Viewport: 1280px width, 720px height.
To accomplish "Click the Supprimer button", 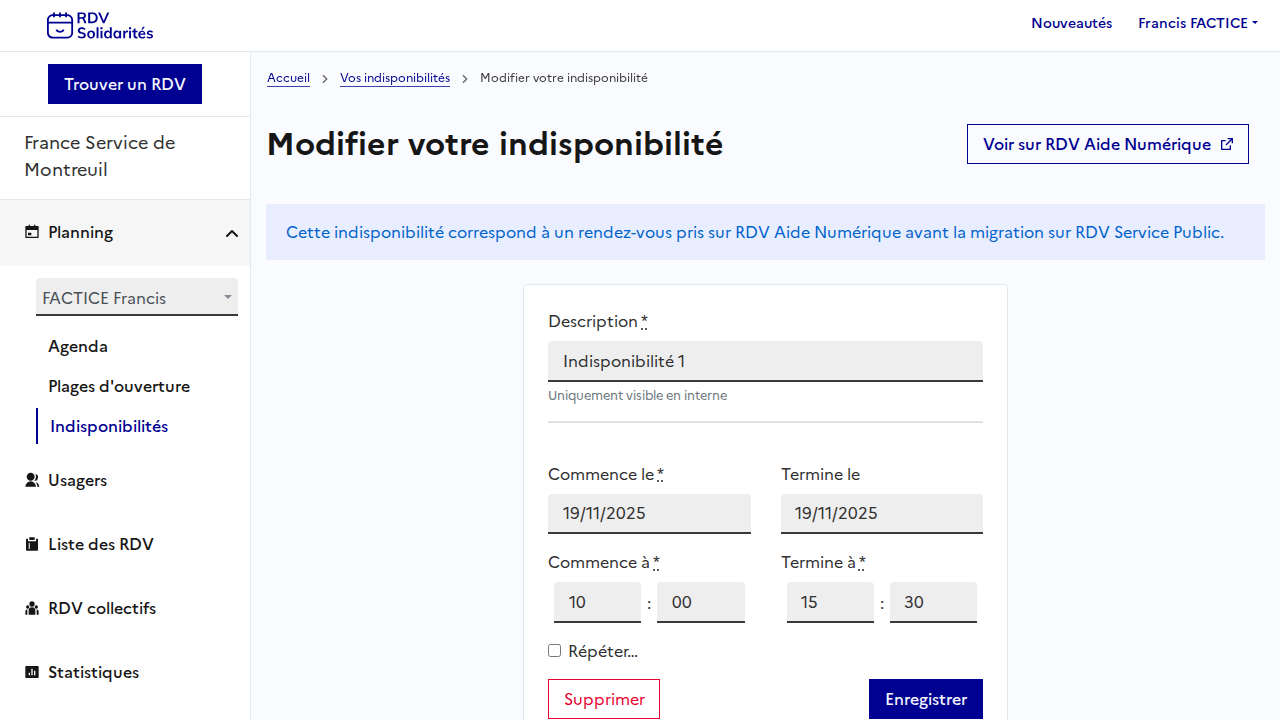I will (604, 699).
